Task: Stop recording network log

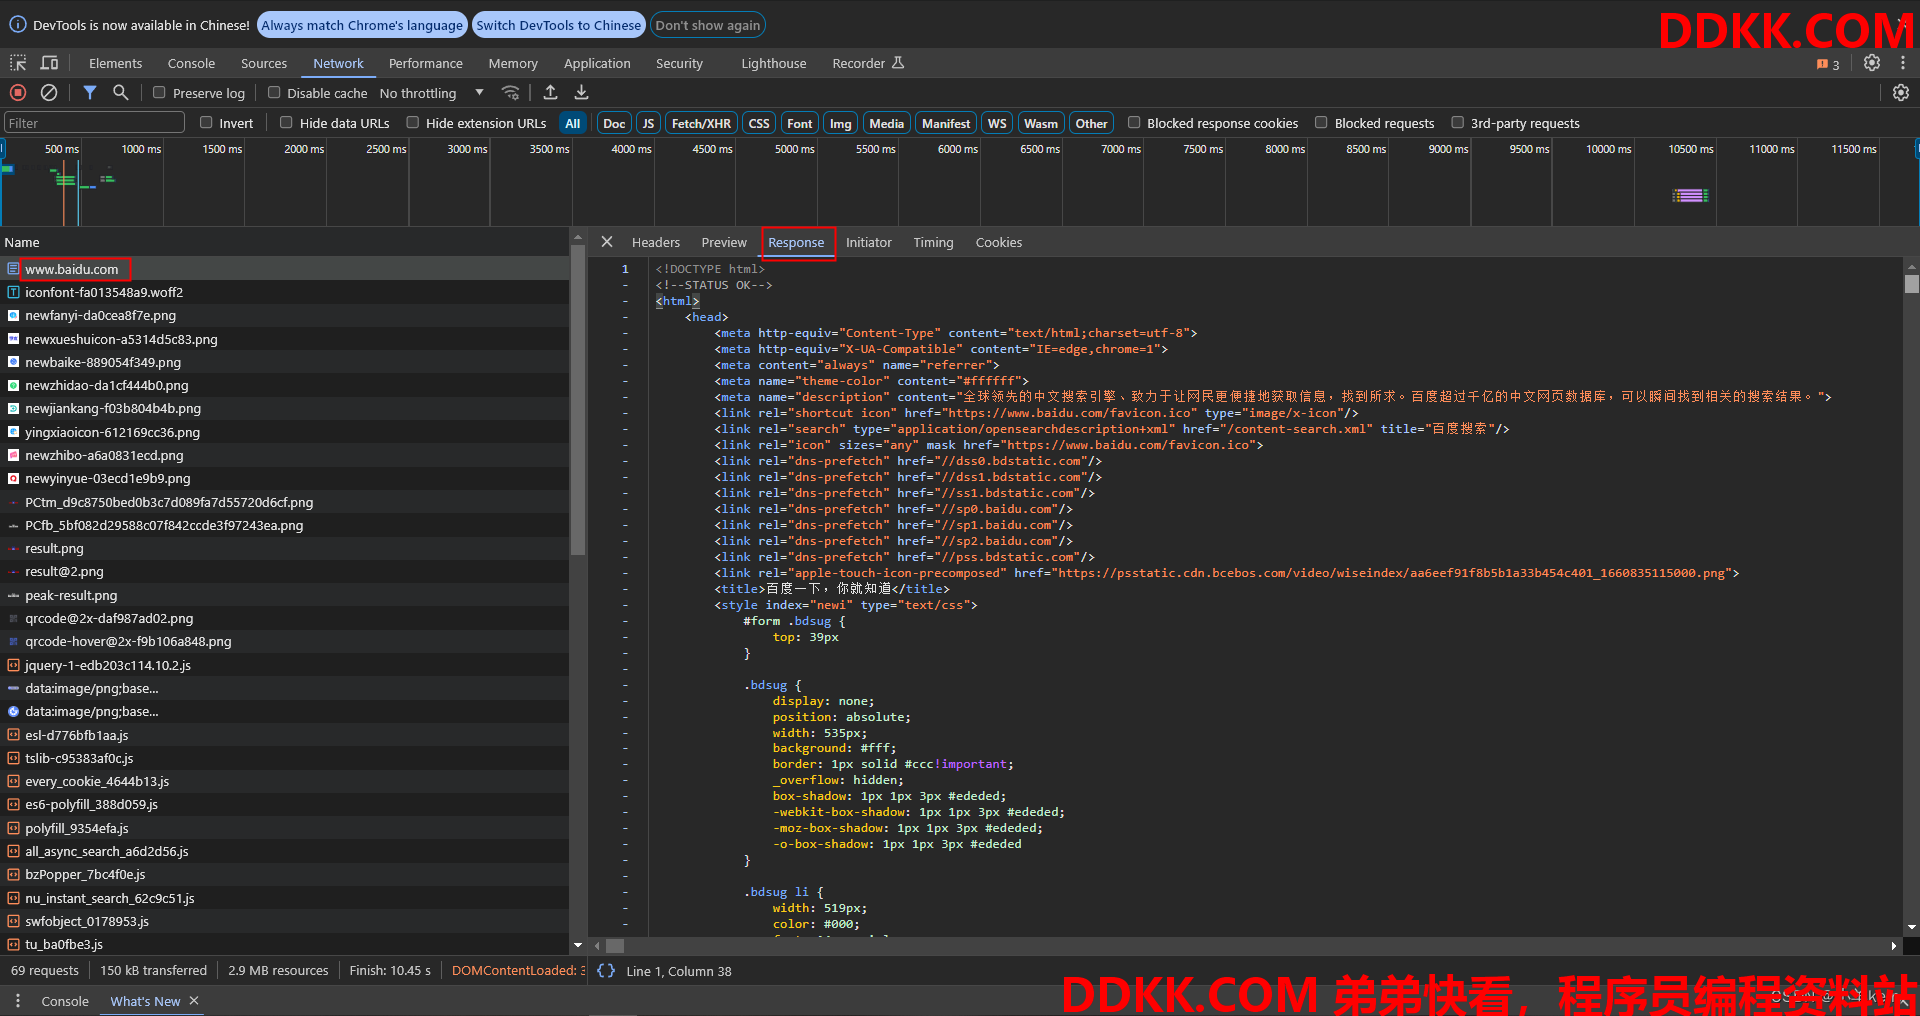Action: click(18, 92)
